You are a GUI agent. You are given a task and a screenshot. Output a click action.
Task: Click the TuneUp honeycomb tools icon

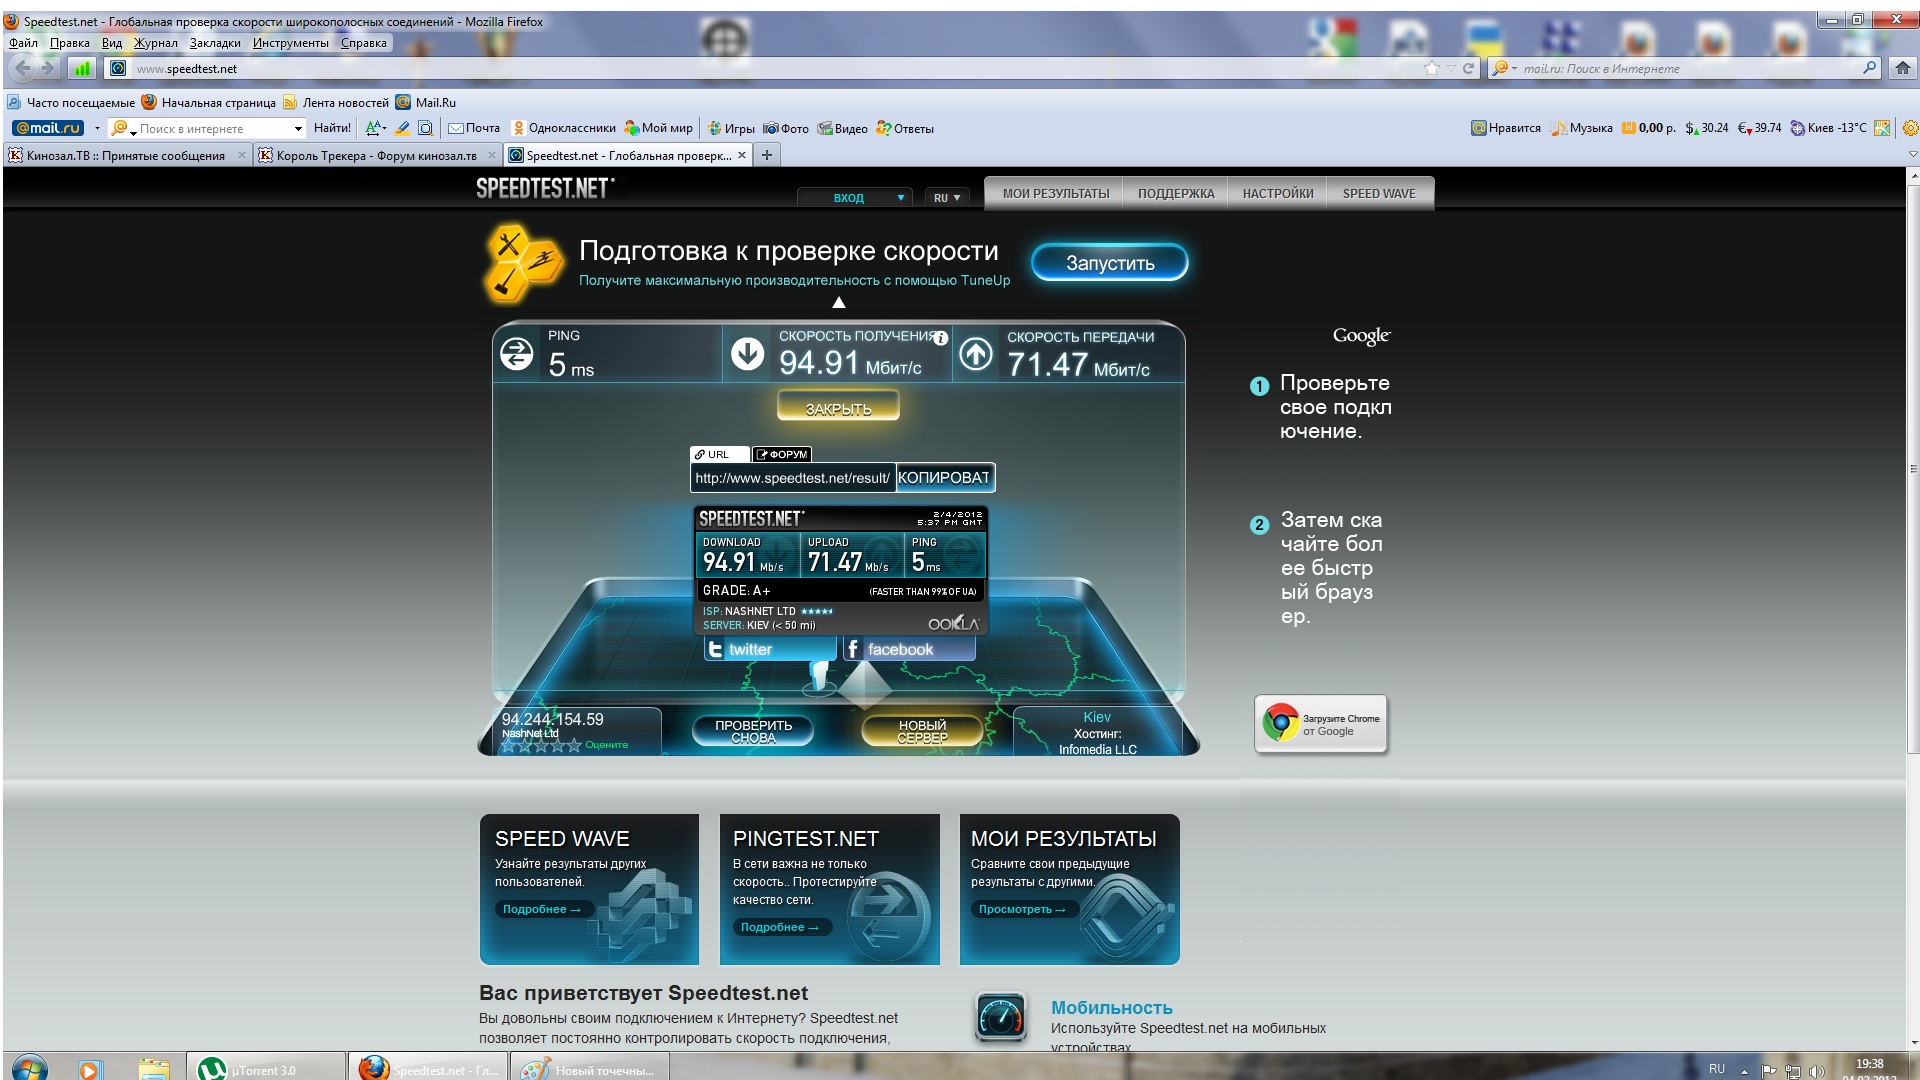click(x=522, y=264)
